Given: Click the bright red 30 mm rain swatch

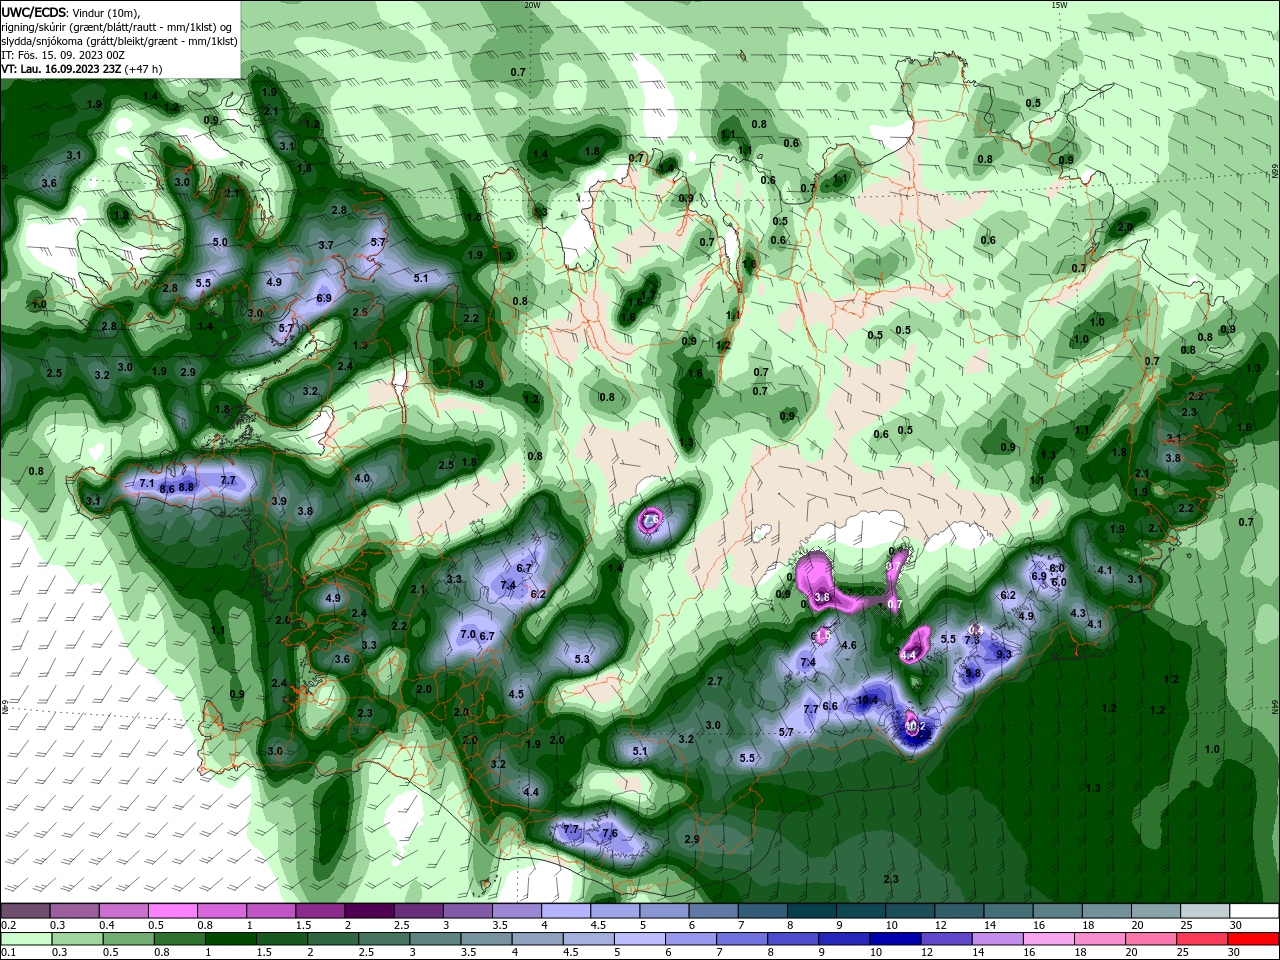Looking at the screenshot, I should 1254,939.
